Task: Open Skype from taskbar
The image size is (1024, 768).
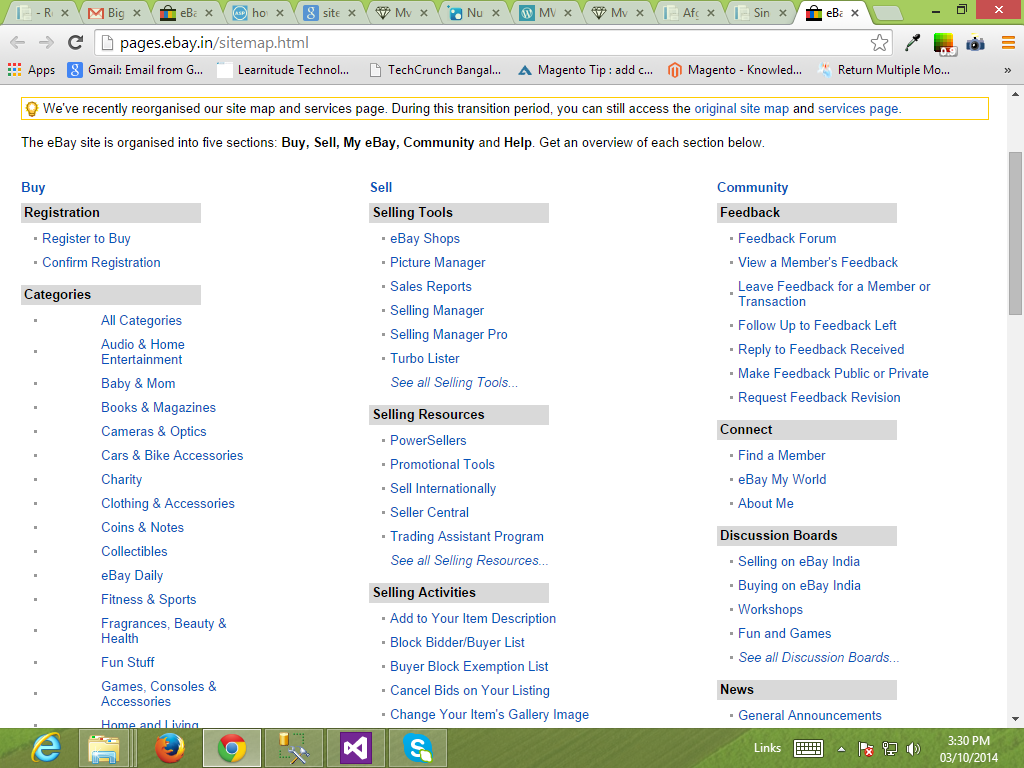Action: coord(418,748)
